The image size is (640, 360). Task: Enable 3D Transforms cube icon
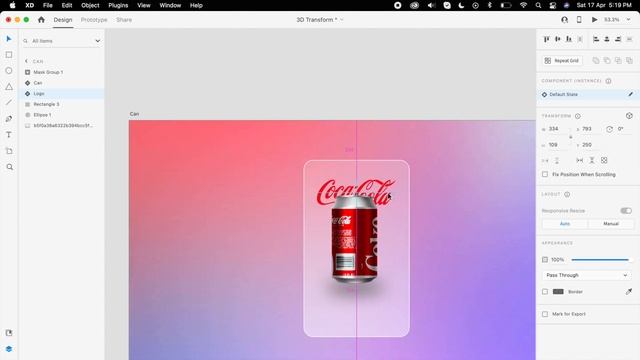point(629,116)
